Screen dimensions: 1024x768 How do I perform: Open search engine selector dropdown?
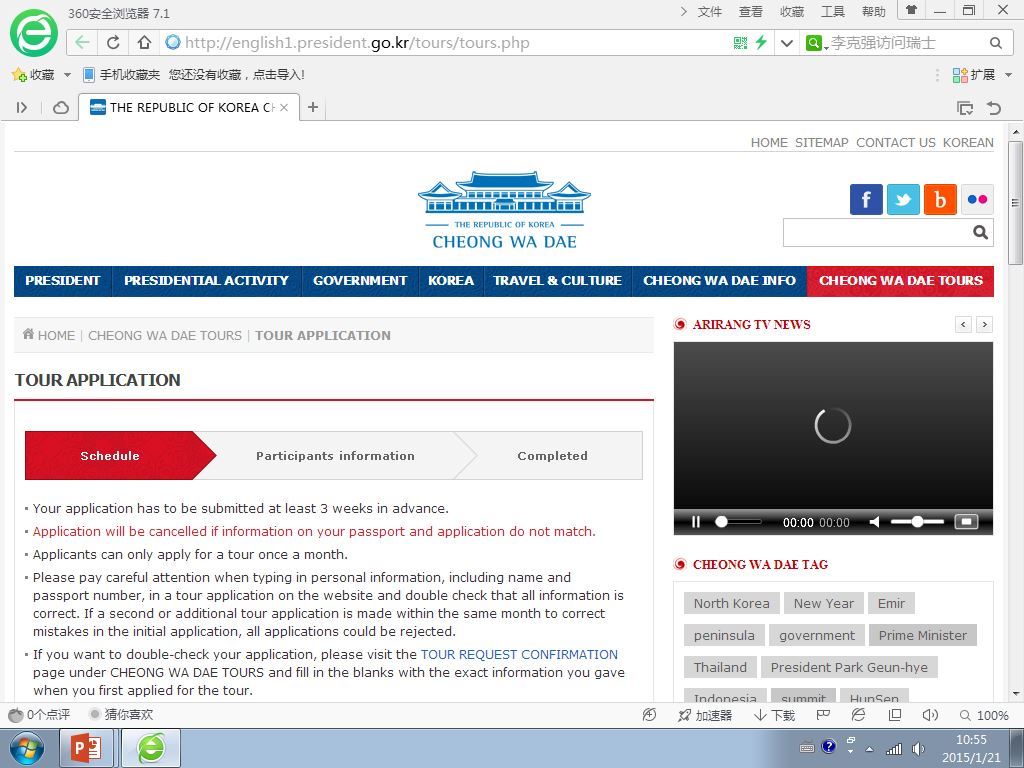point(816,43)
